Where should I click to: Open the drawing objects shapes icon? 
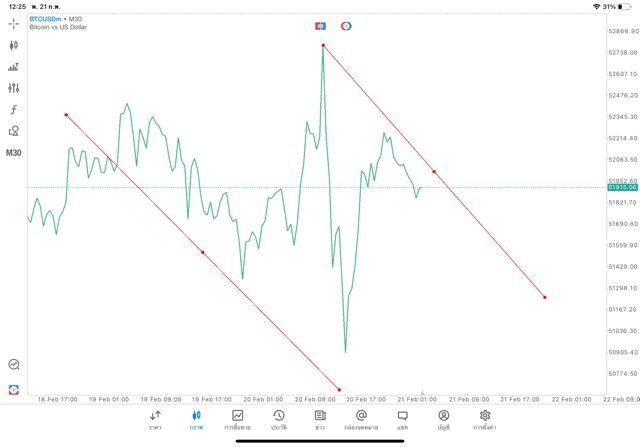point(14,131)
